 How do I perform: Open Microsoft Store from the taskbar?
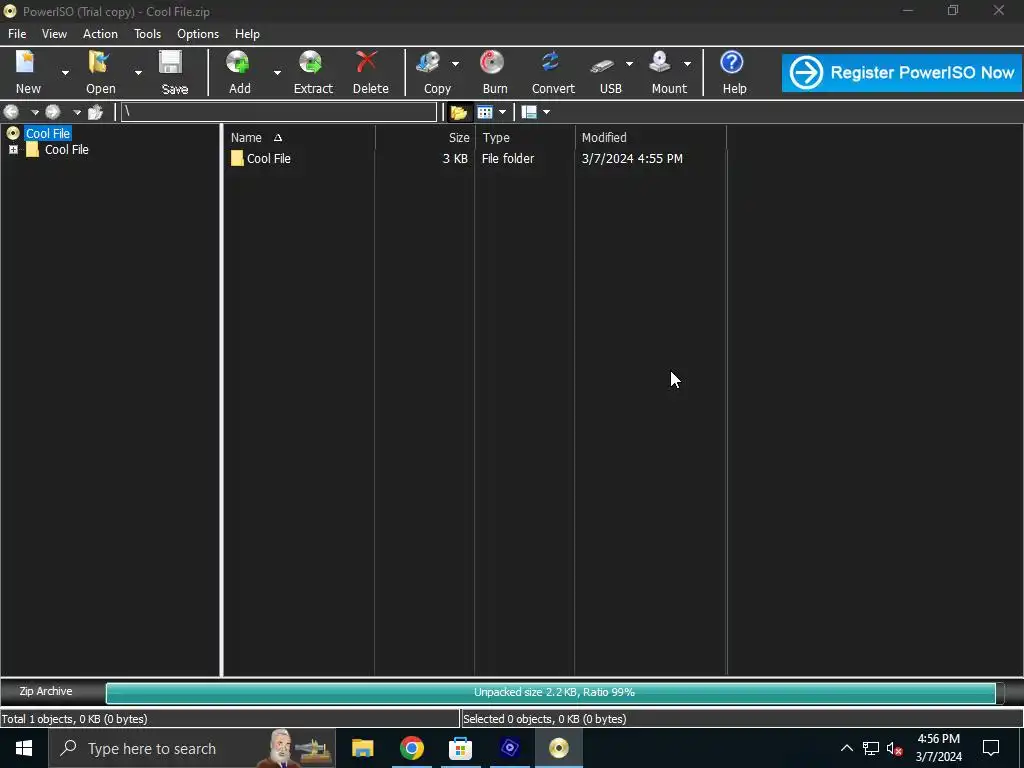coord(460,748)
